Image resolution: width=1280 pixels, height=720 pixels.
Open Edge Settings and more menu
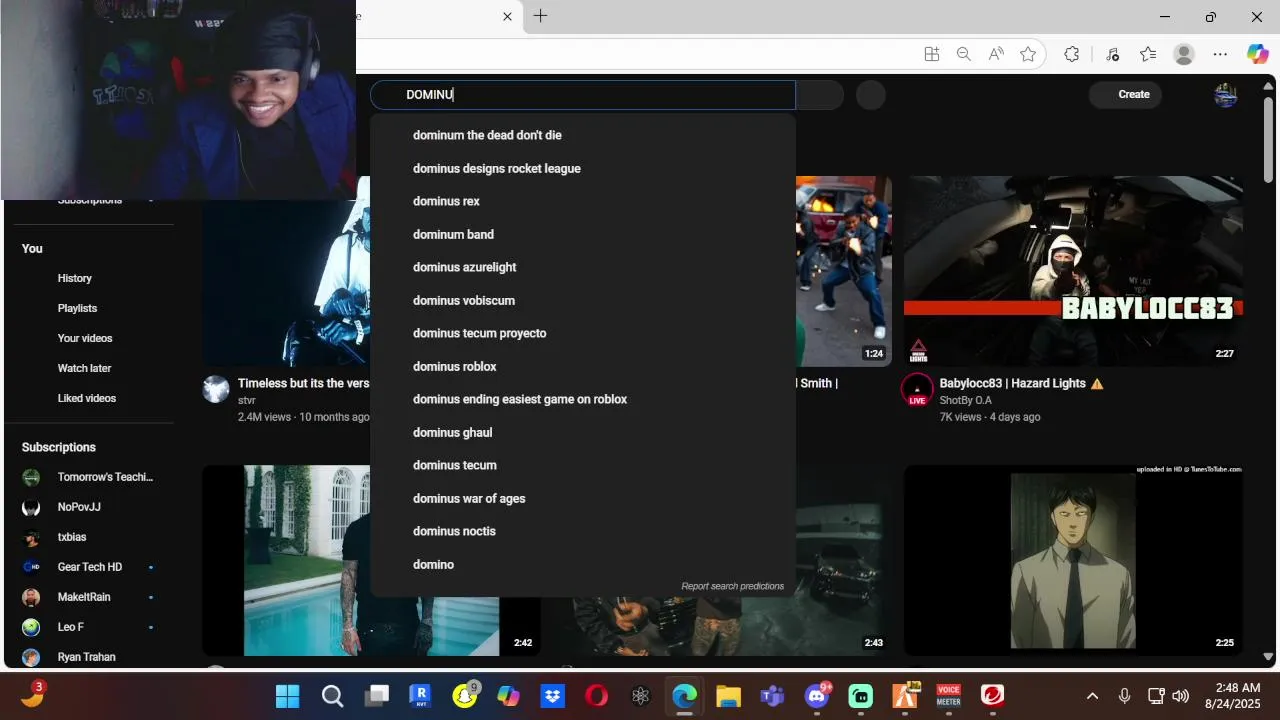point(1220,55)
